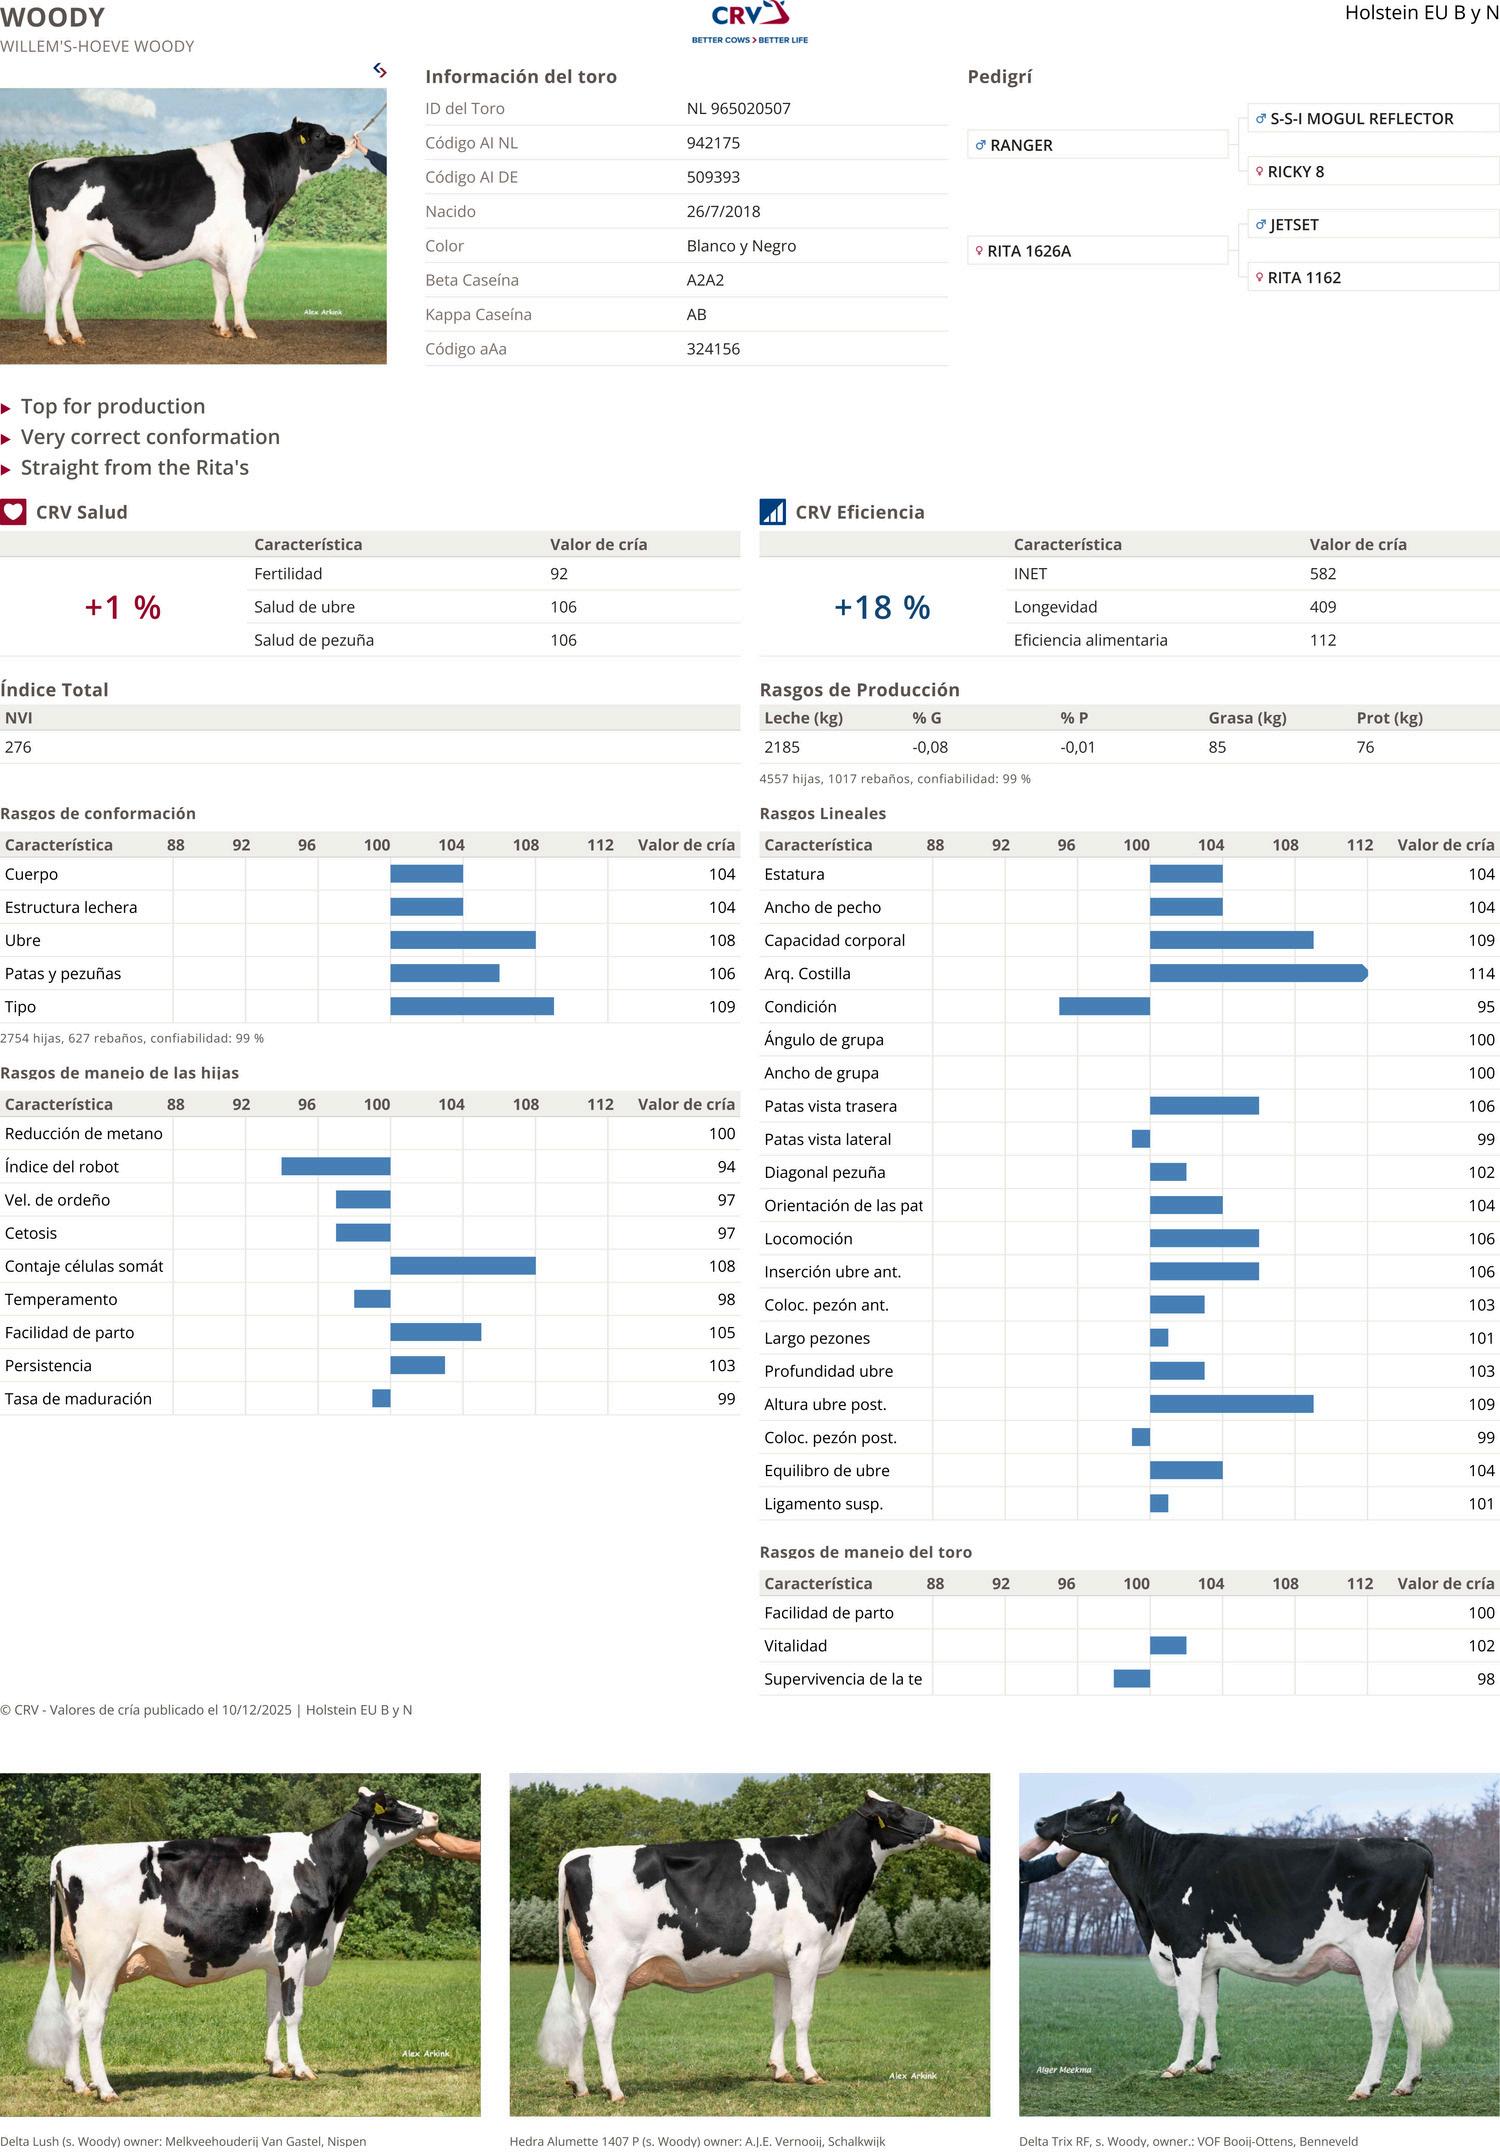Click the bullet arrow before Top for production

6,408
